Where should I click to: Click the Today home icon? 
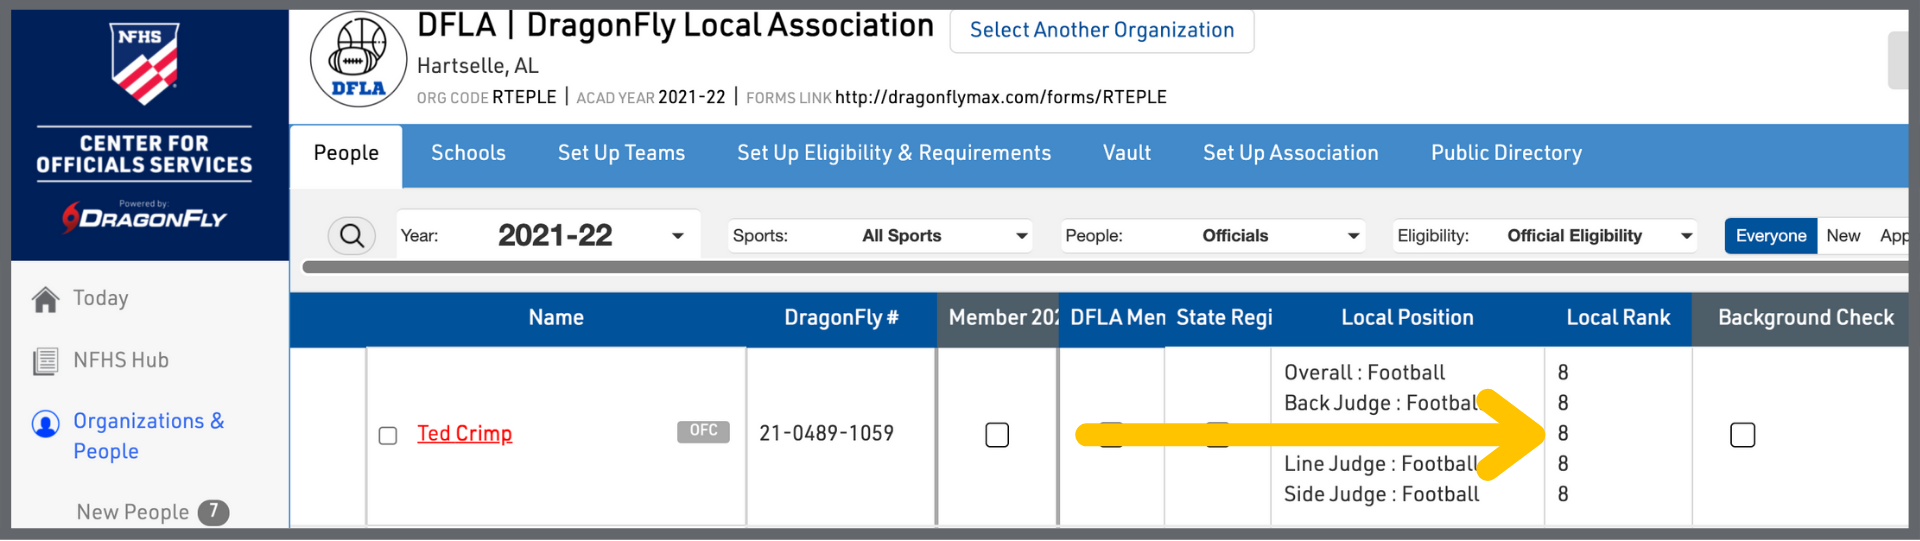pos(46,299)
